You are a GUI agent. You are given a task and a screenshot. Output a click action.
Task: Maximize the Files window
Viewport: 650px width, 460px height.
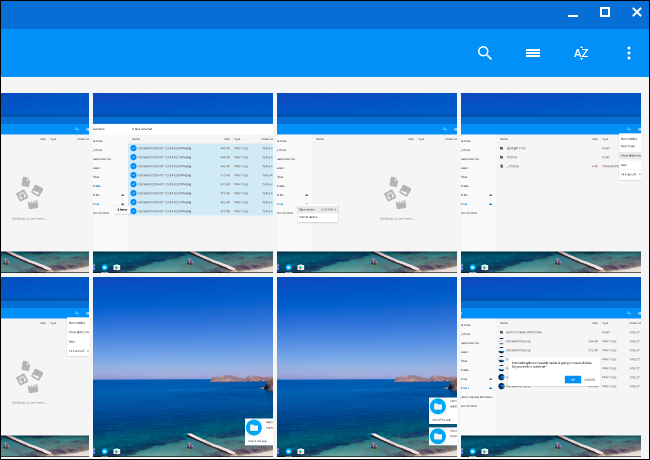tap(605, 12)
